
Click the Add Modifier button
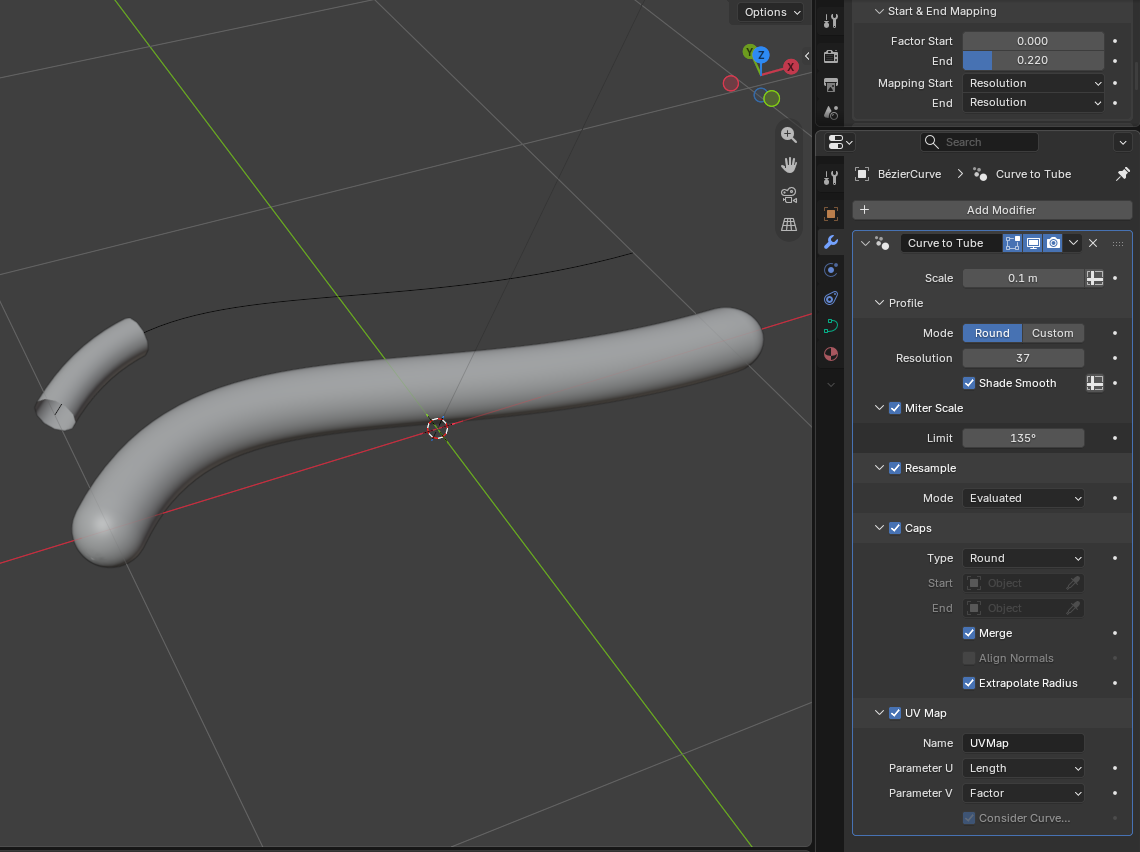(992, 210)
